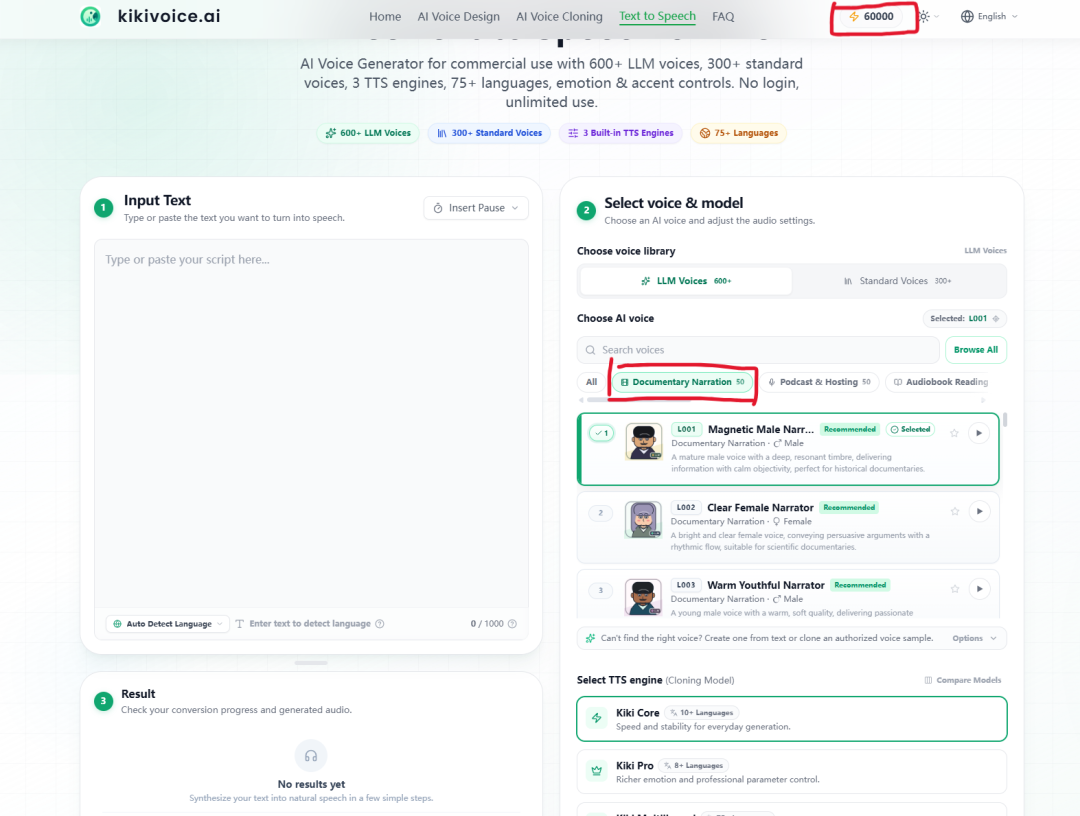Viewport: 1080px width, 816px height.
Task: Select the Audiobook Reading category filter
Action: point(940,382)
